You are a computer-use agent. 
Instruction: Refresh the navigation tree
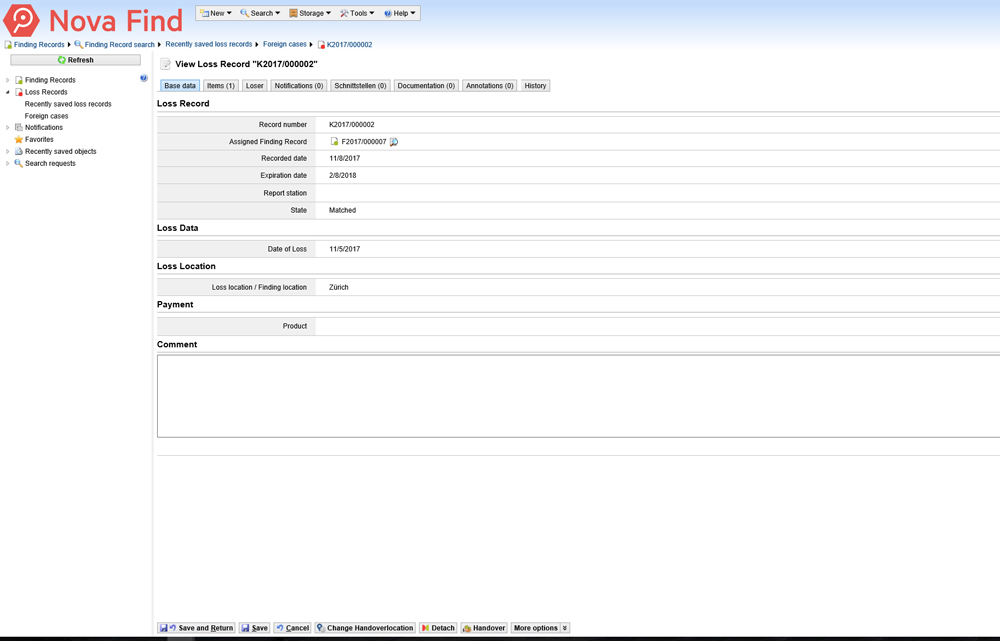click(x=75, y=60)
